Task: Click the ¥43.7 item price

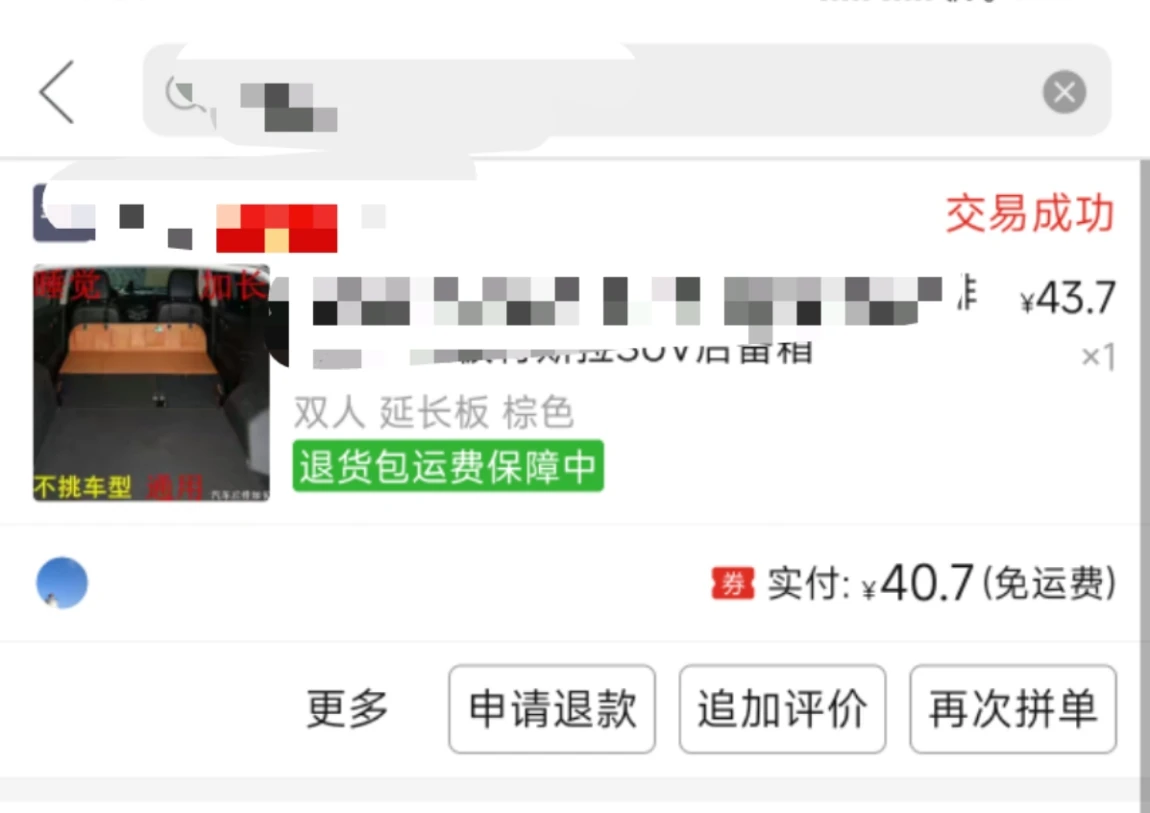Action: click(1068, 298)
